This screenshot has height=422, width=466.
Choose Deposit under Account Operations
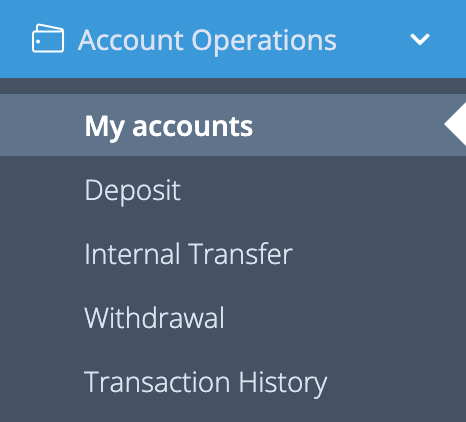click(x=133, y=190)
